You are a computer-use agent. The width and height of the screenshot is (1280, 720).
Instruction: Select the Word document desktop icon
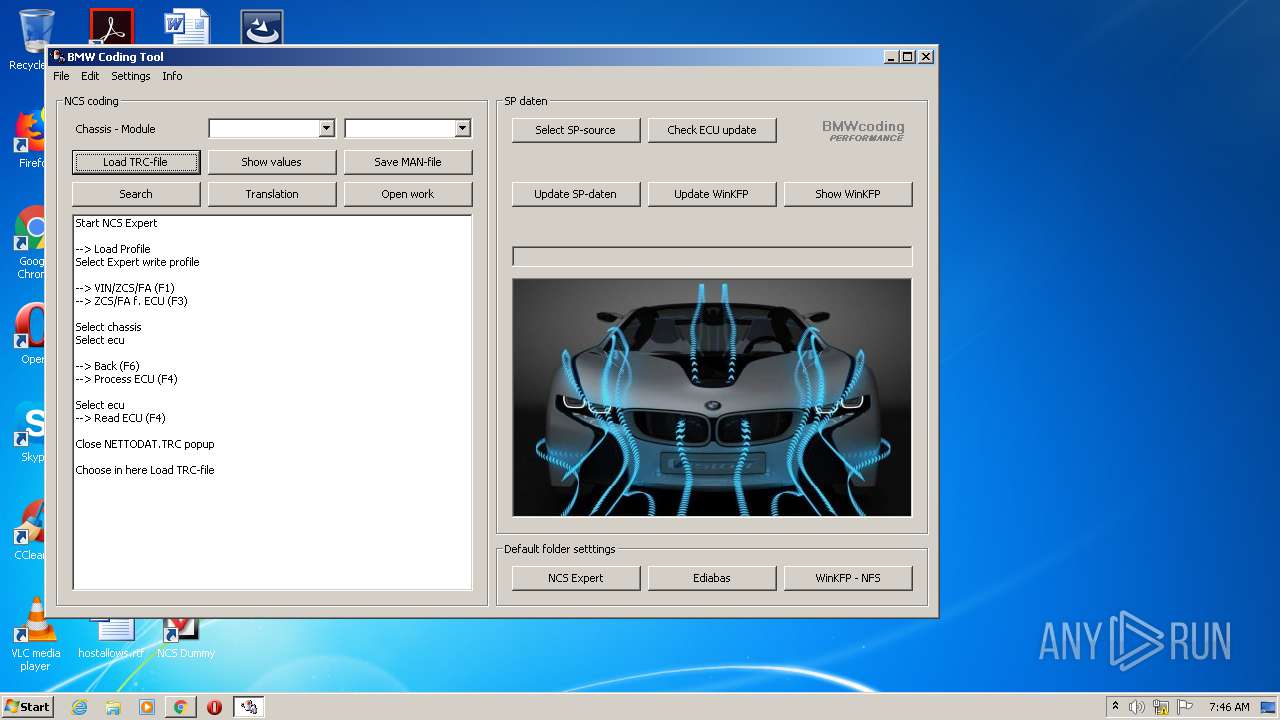pos(186,27)
